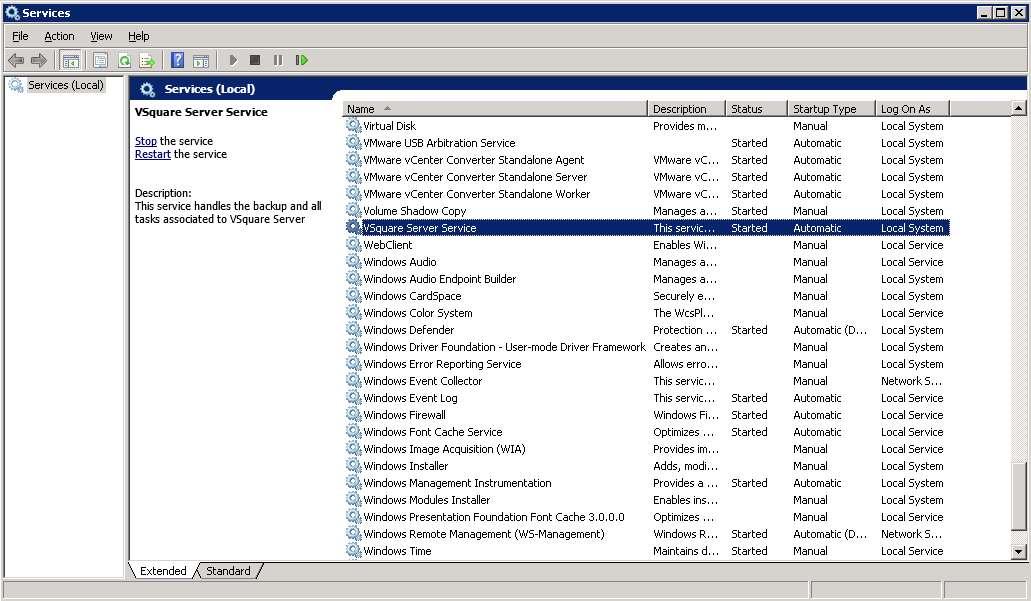
Task: Click gear icon beside Windows Audio
Action: (353, 261)
